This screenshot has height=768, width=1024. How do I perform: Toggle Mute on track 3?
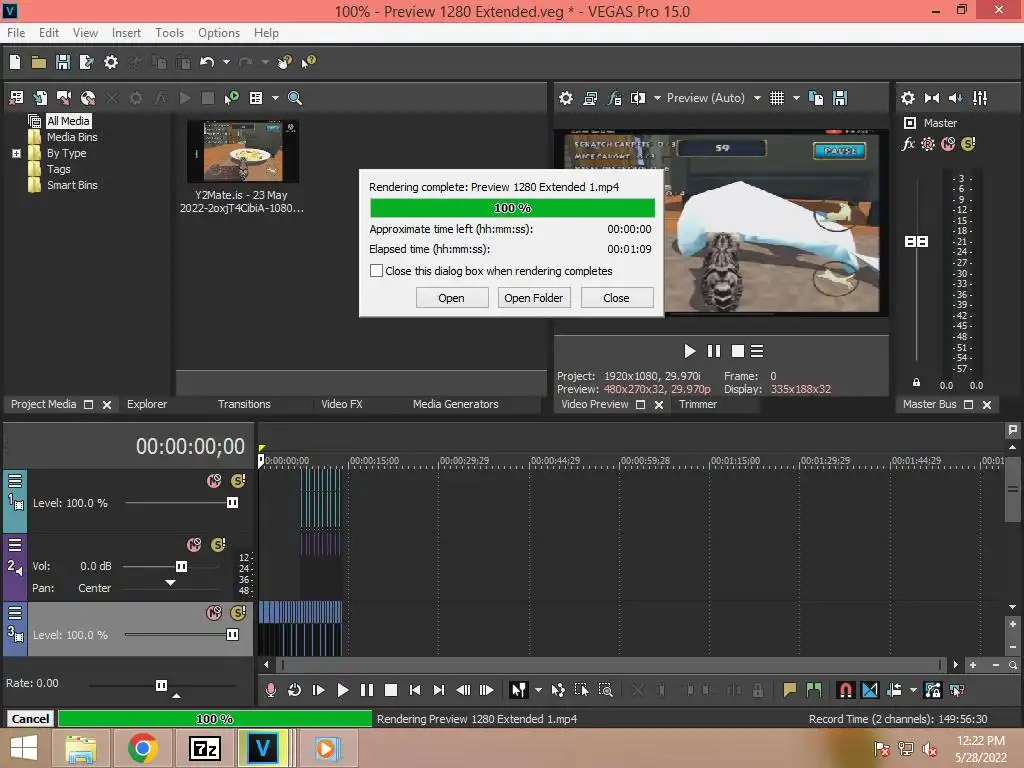pyautogui.click(x=214, y=613)
